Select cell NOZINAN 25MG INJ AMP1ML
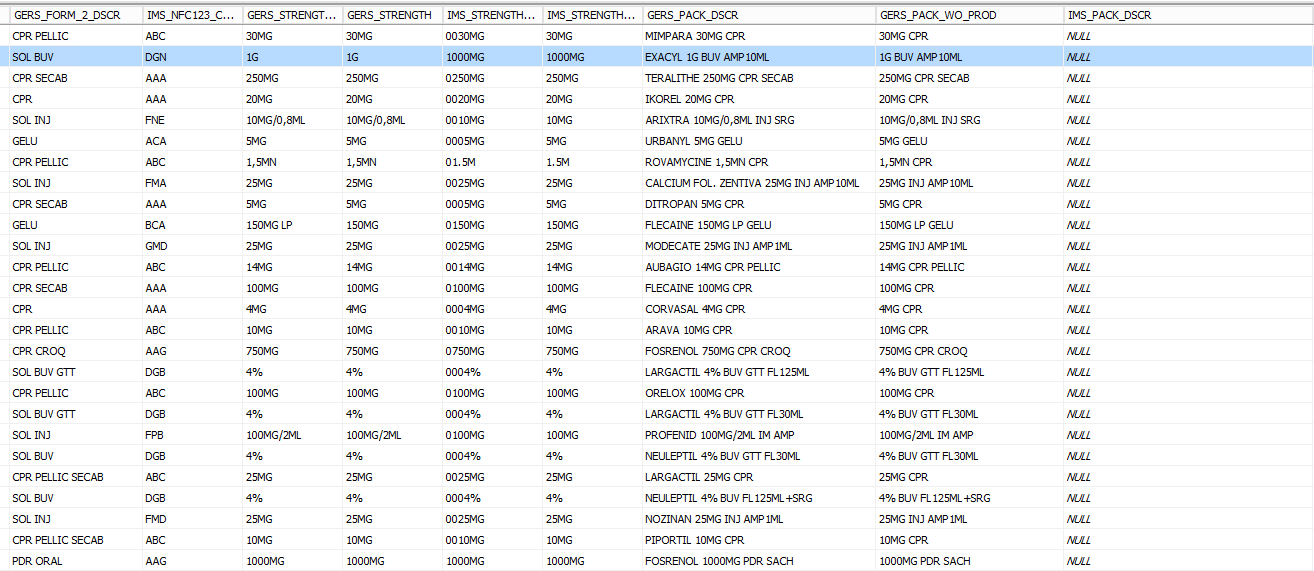1314x571 pixels. (759, 519)
